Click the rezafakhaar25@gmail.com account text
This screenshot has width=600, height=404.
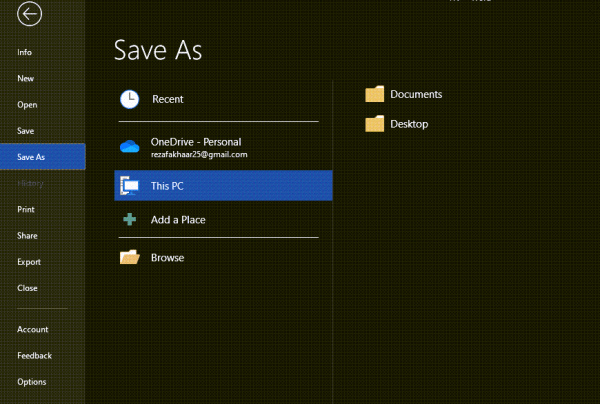[x=199, y=155]
